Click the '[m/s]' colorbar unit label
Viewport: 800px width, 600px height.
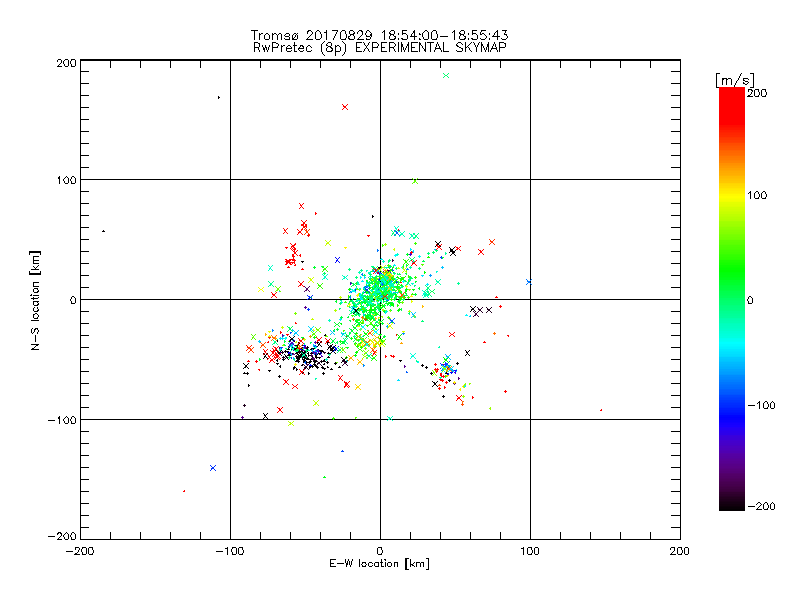(735, 80)
